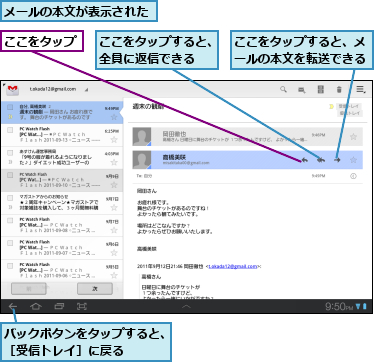Tap the compose new mail icon
Screen dimensions: 374x362
pyautogui.click(x=302, y=90)
